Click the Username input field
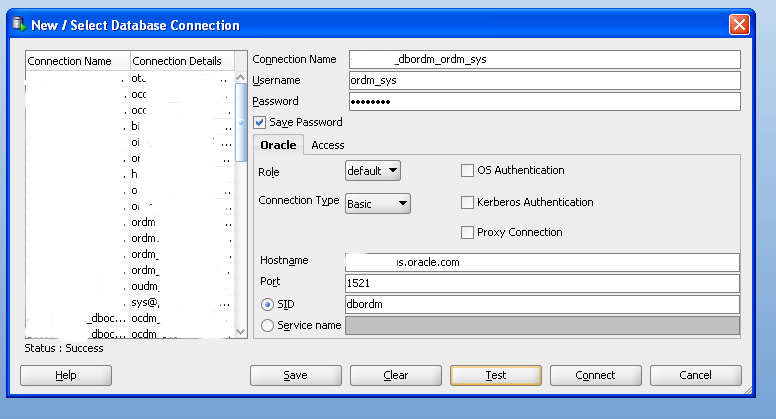This screenshot has height=419, width=776. [x=543, y=81]
